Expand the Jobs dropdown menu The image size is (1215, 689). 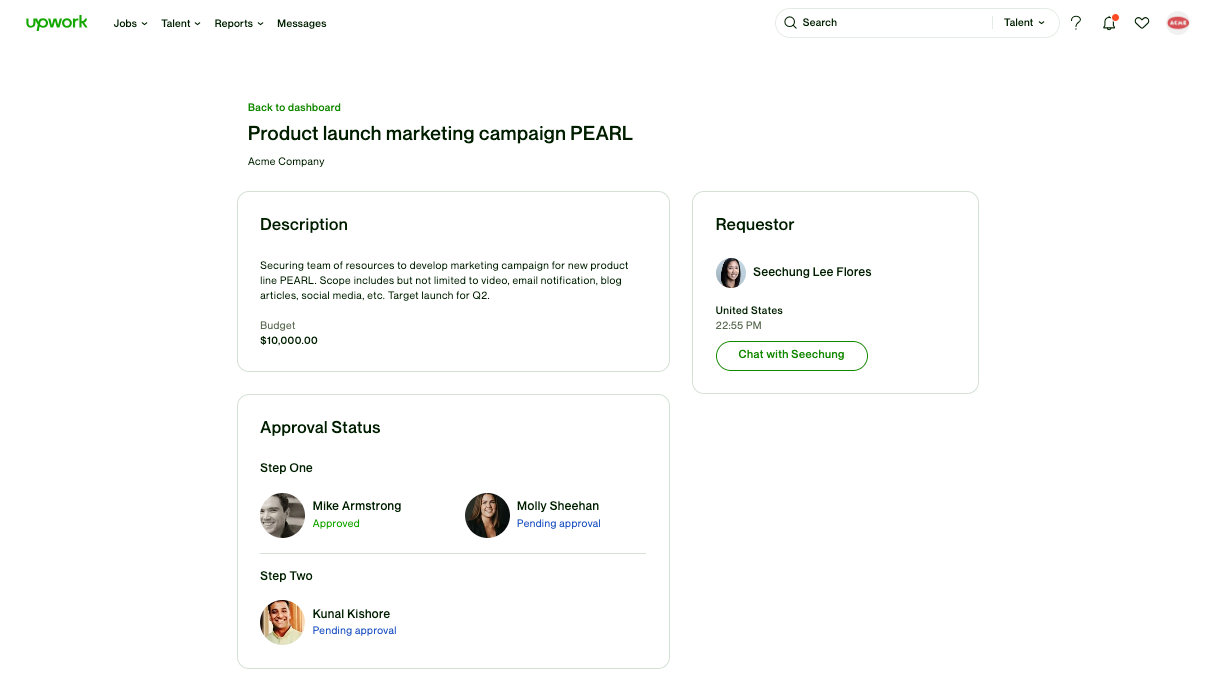click(x=130, y=23)
